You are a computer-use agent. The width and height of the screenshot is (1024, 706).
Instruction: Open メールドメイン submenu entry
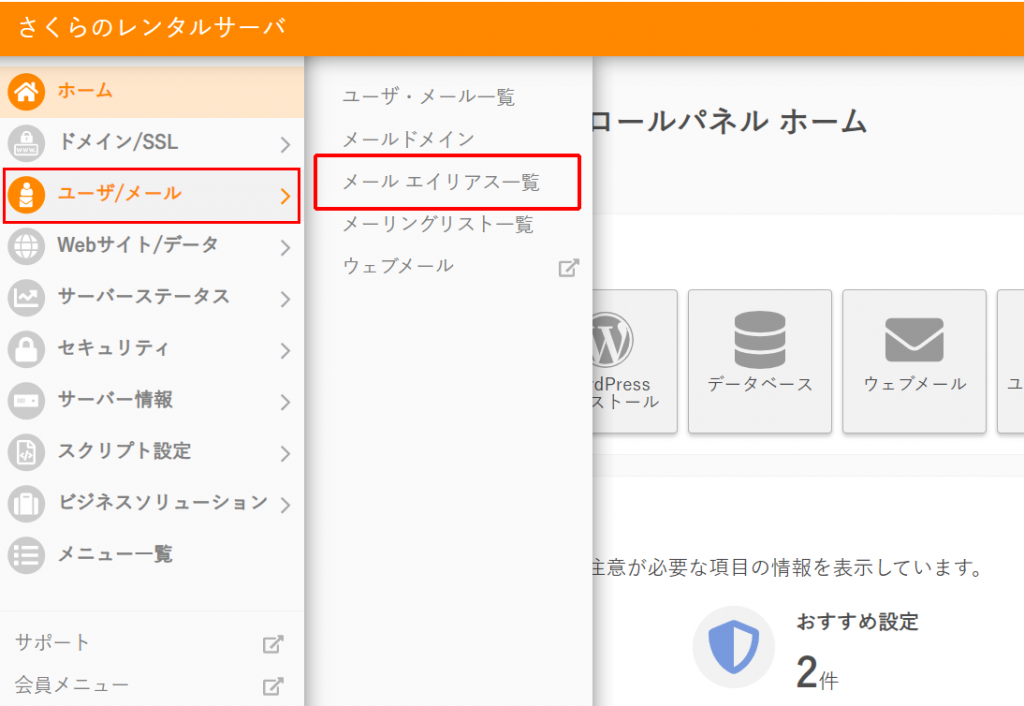(408, 139)
